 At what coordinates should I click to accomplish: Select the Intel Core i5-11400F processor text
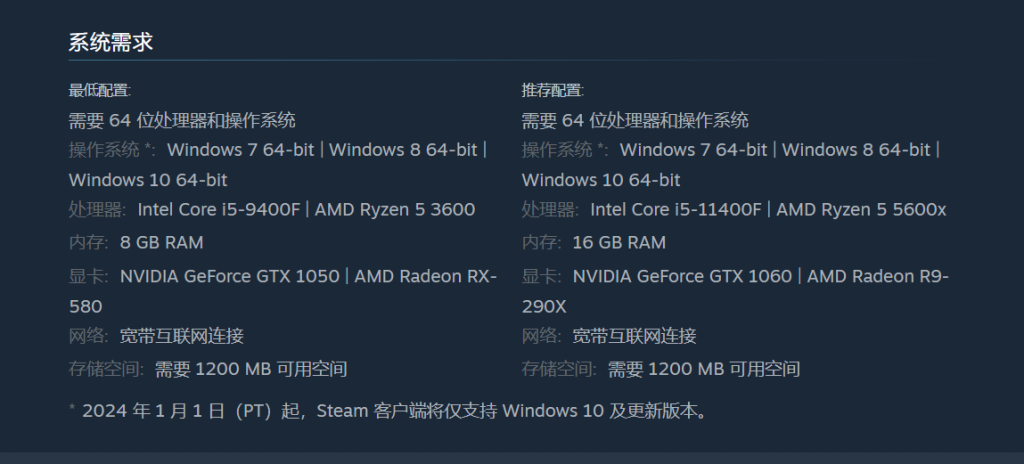675,210
